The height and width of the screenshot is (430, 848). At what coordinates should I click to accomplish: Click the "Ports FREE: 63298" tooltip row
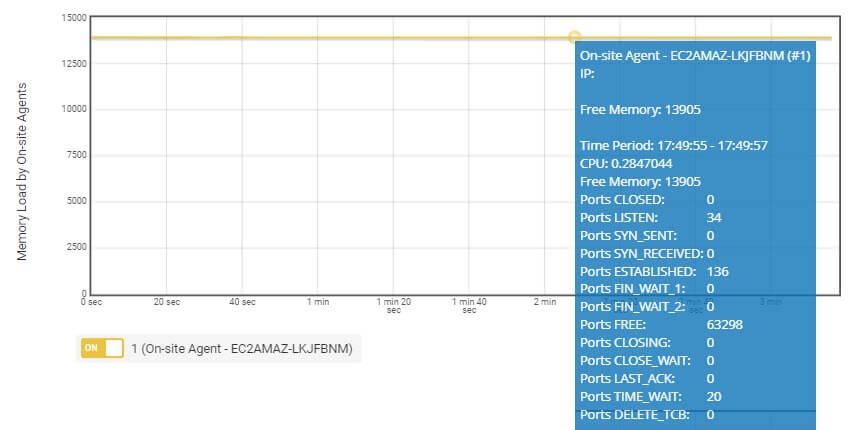[661, 325]
